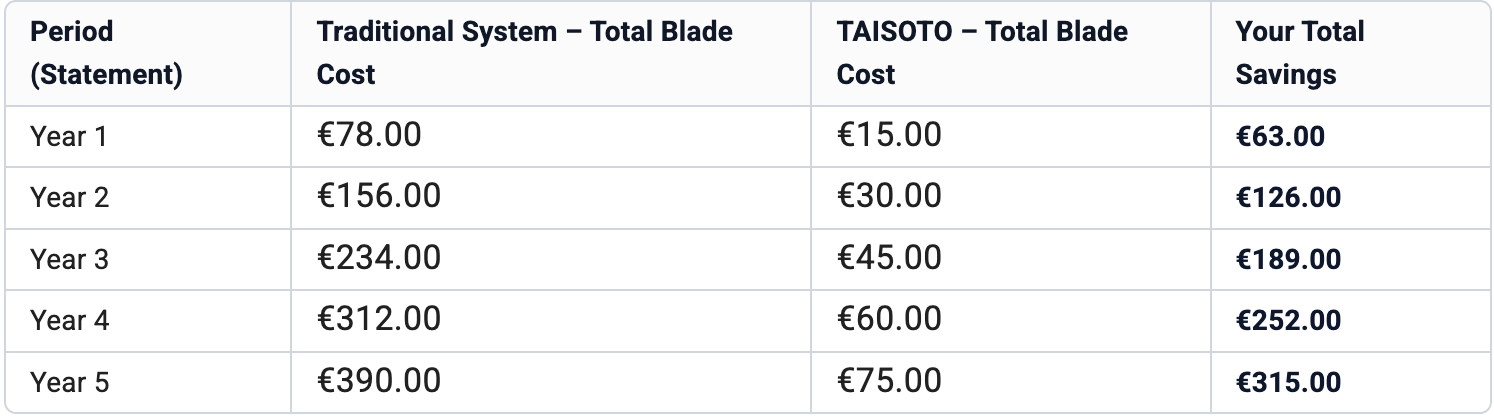This screenshot has height=420, width=1494.
Task: Click the €63.00 savings value
Action: (1280, 137)
